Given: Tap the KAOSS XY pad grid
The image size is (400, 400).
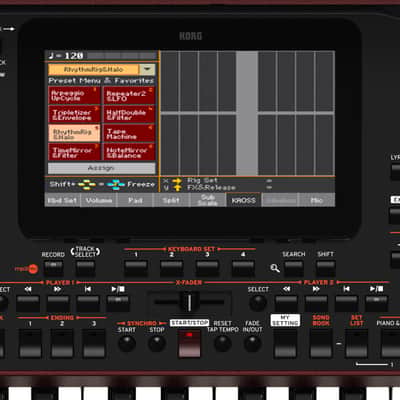Looking at the screenshot, I should 248,113.
